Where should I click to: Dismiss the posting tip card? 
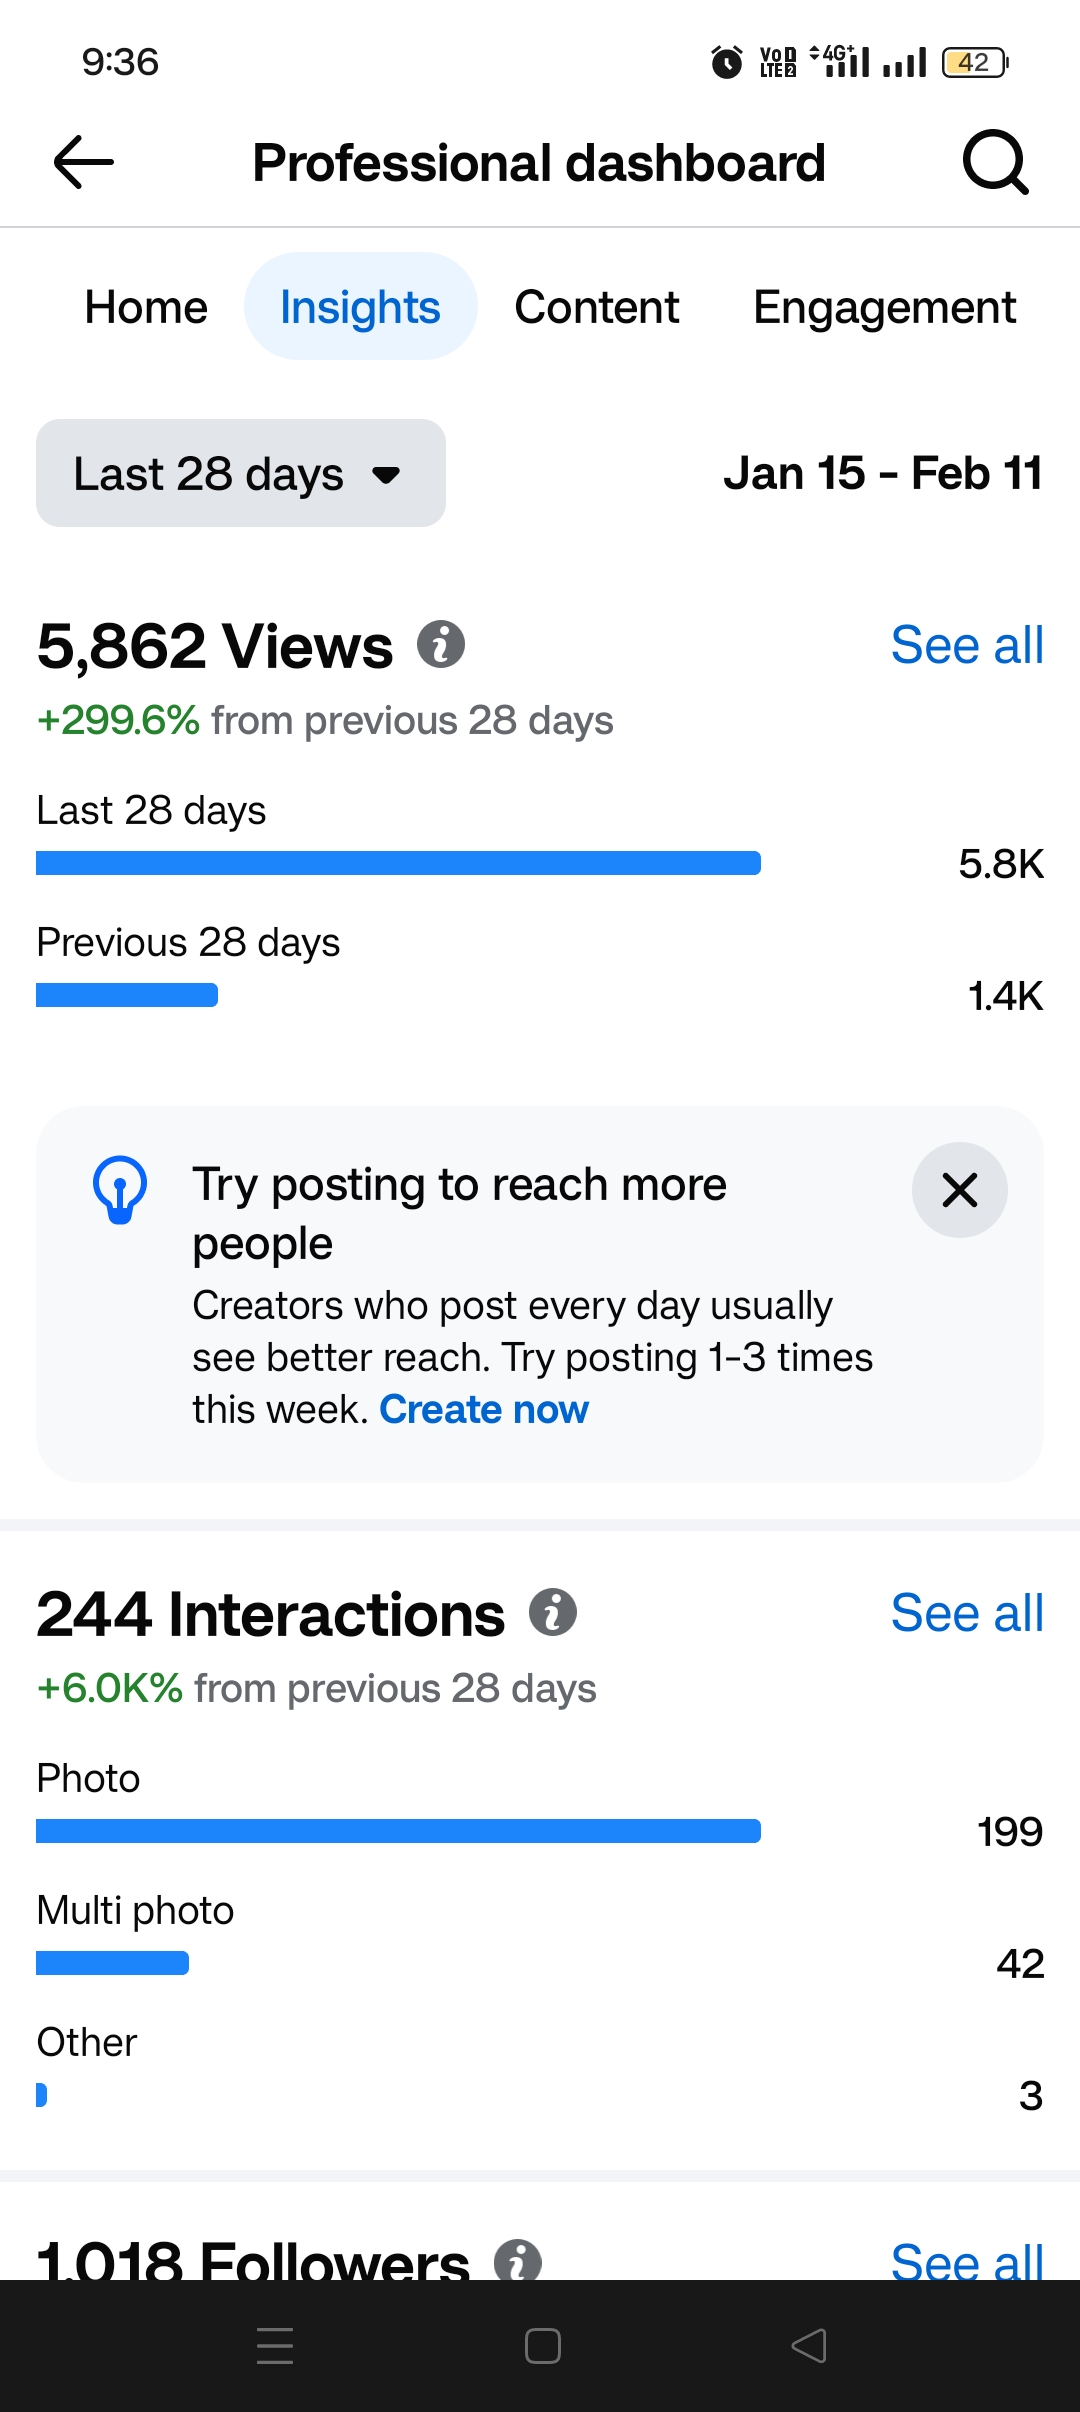click(959, 1190)
